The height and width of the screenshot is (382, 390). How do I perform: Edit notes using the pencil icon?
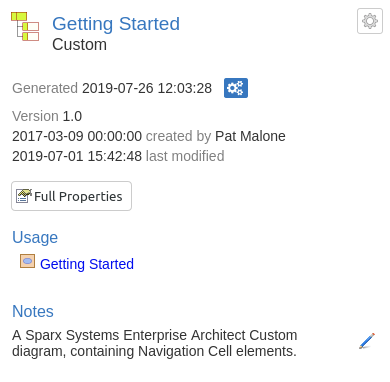[367, 341]
